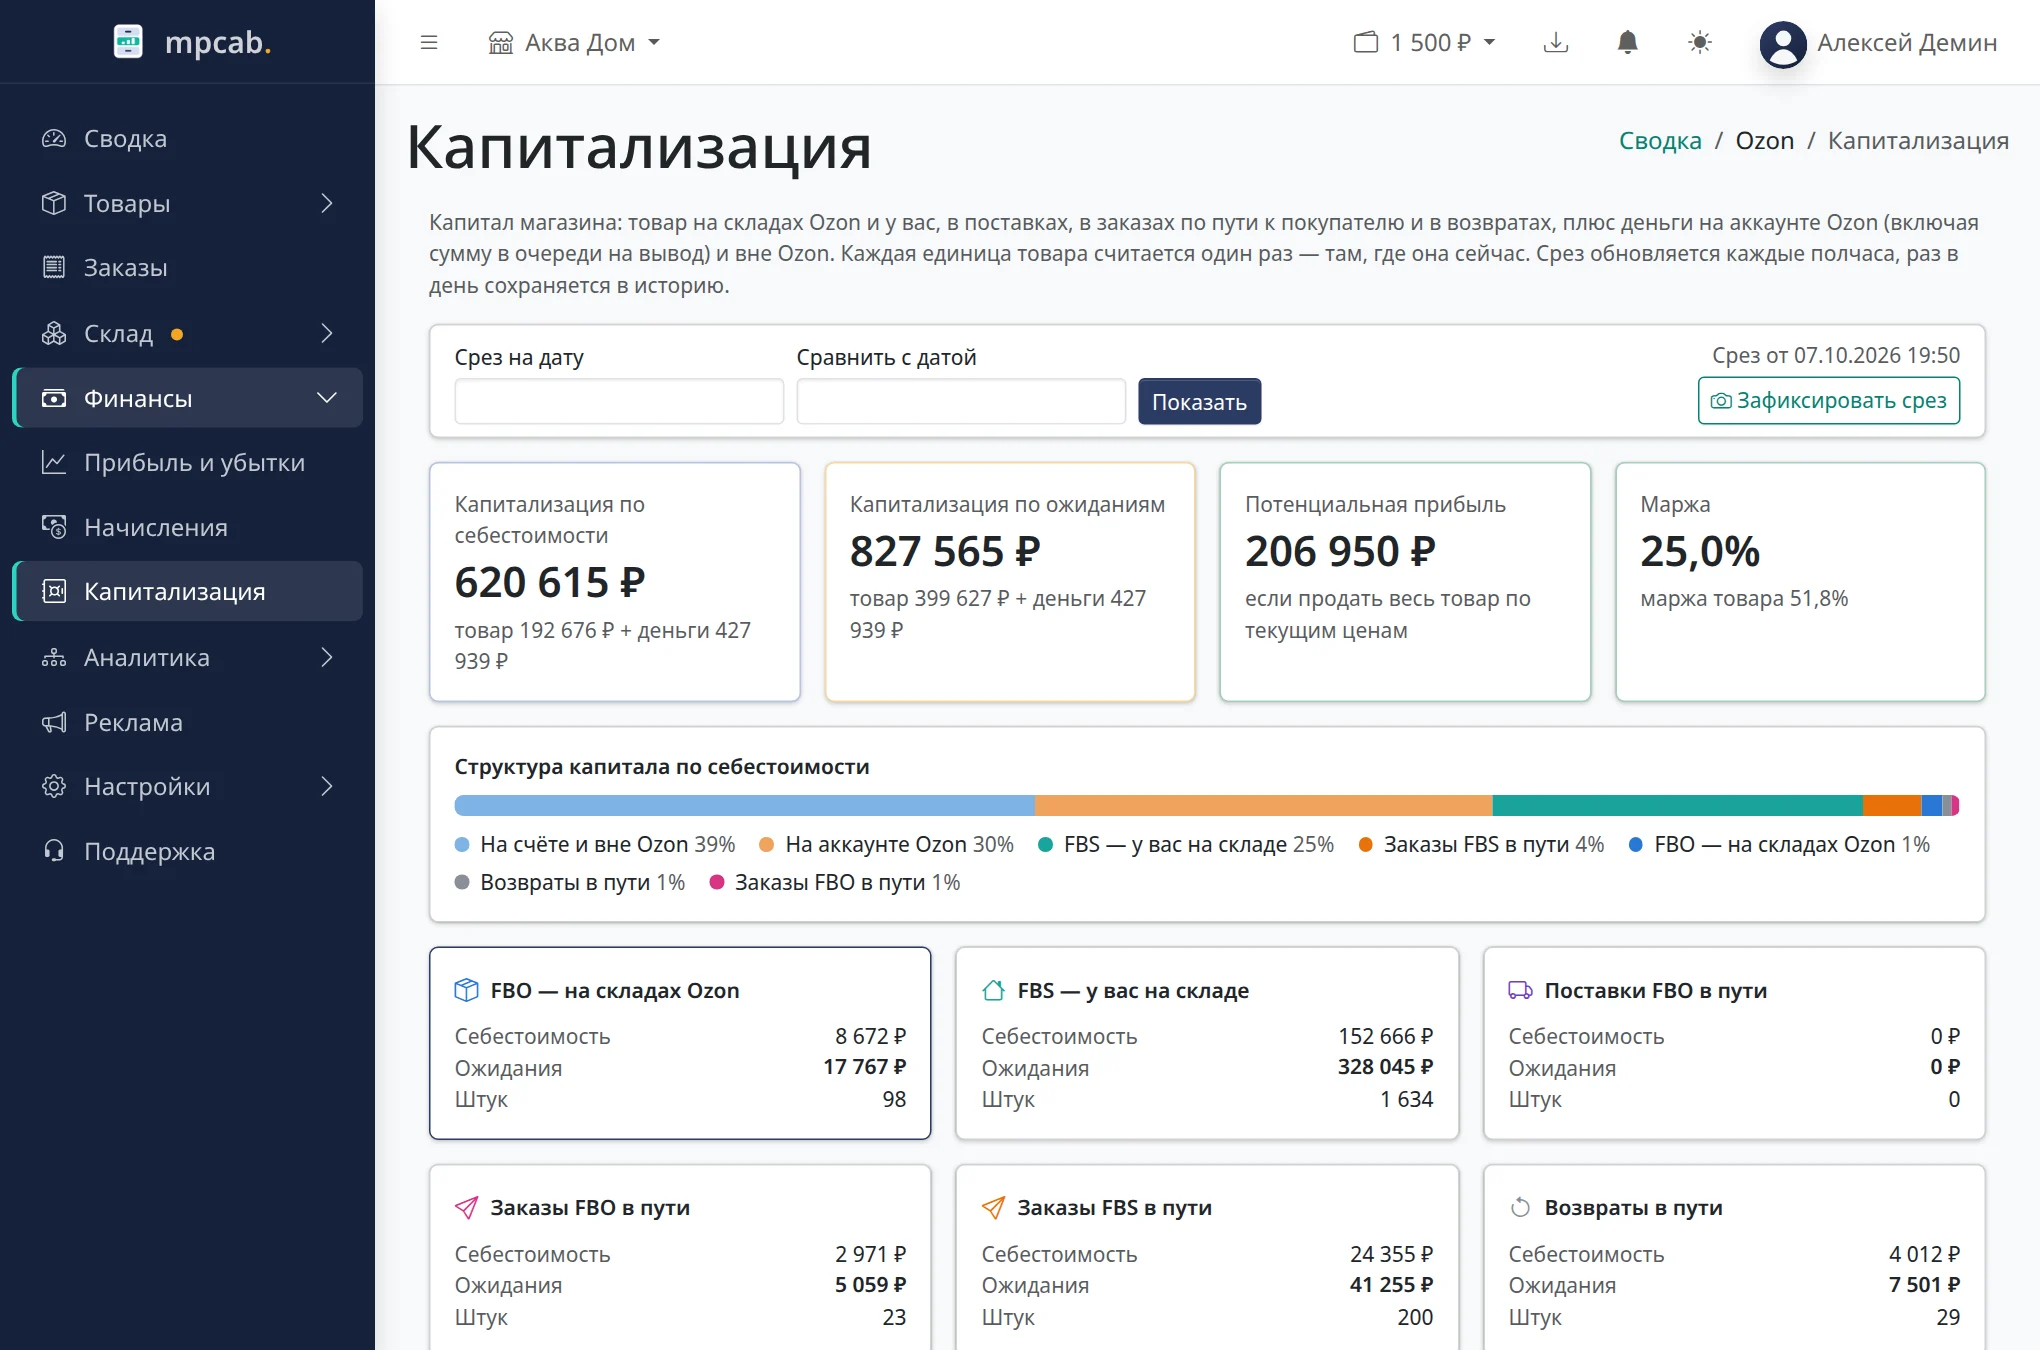Click the Склад boxes icon
Image resolution: width=2040 pixels, height=1350 pixels.
54,333
